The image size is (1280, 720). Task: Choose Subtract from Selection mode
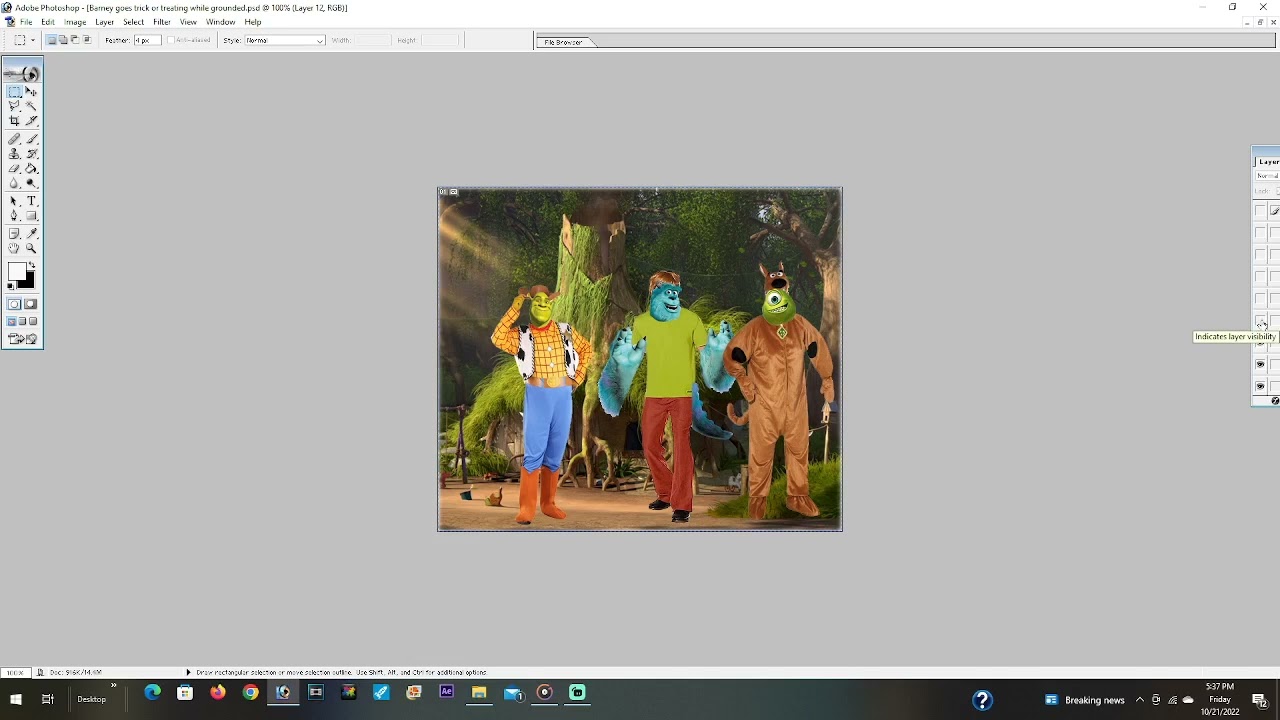point(75,40)
